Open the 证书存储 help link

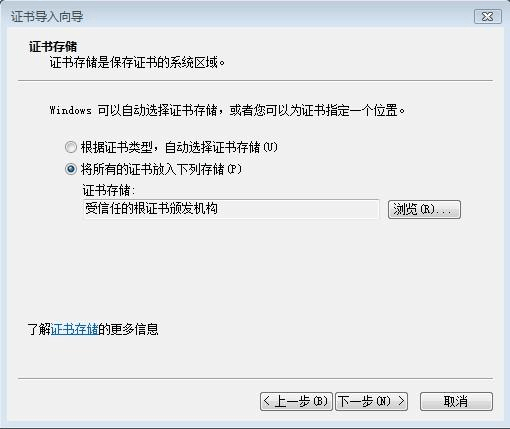74,329
